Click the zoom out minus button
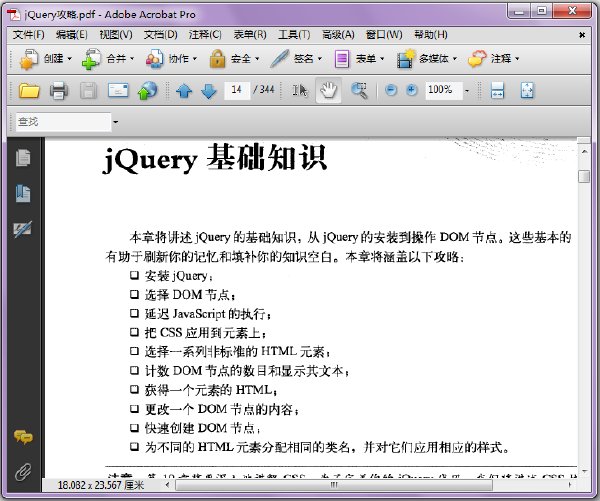600x501 pixels. pos(391,90)
